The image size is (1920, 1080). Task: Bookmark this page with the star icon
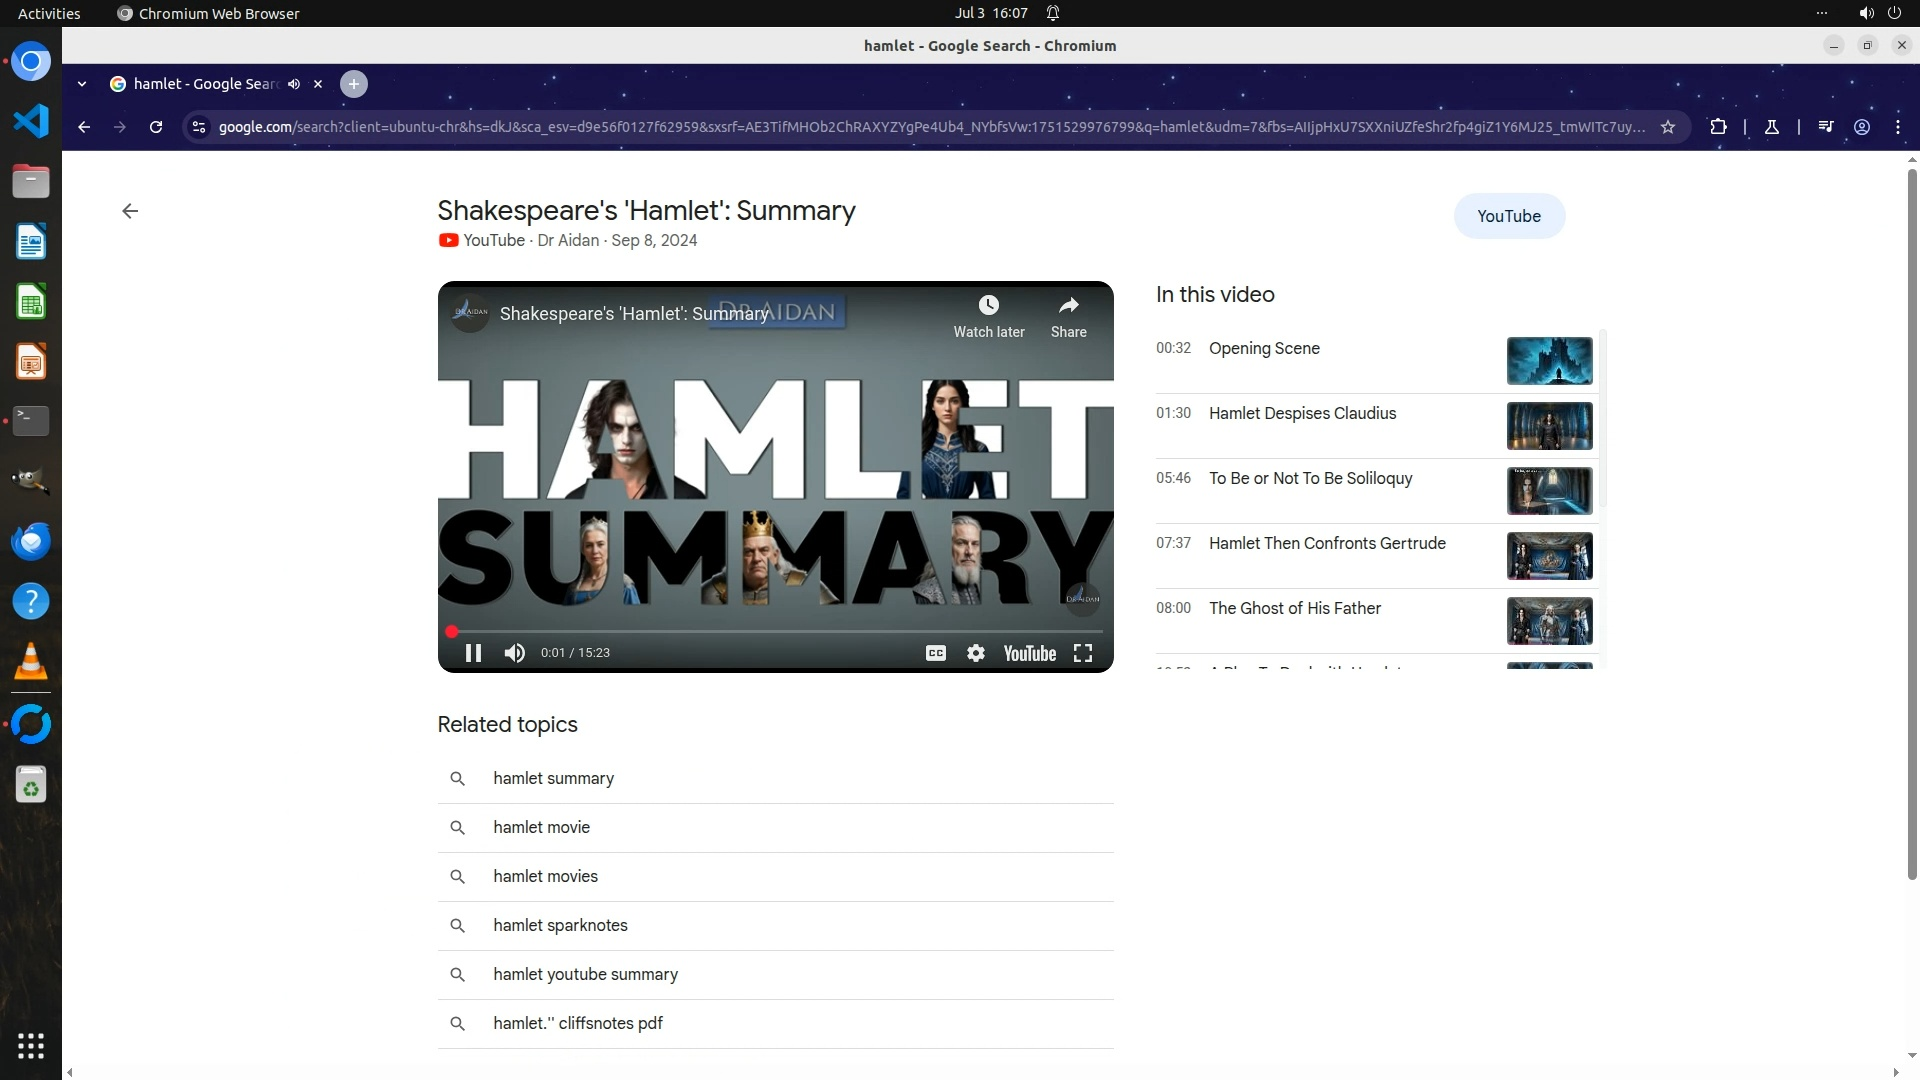[1668, 127]
